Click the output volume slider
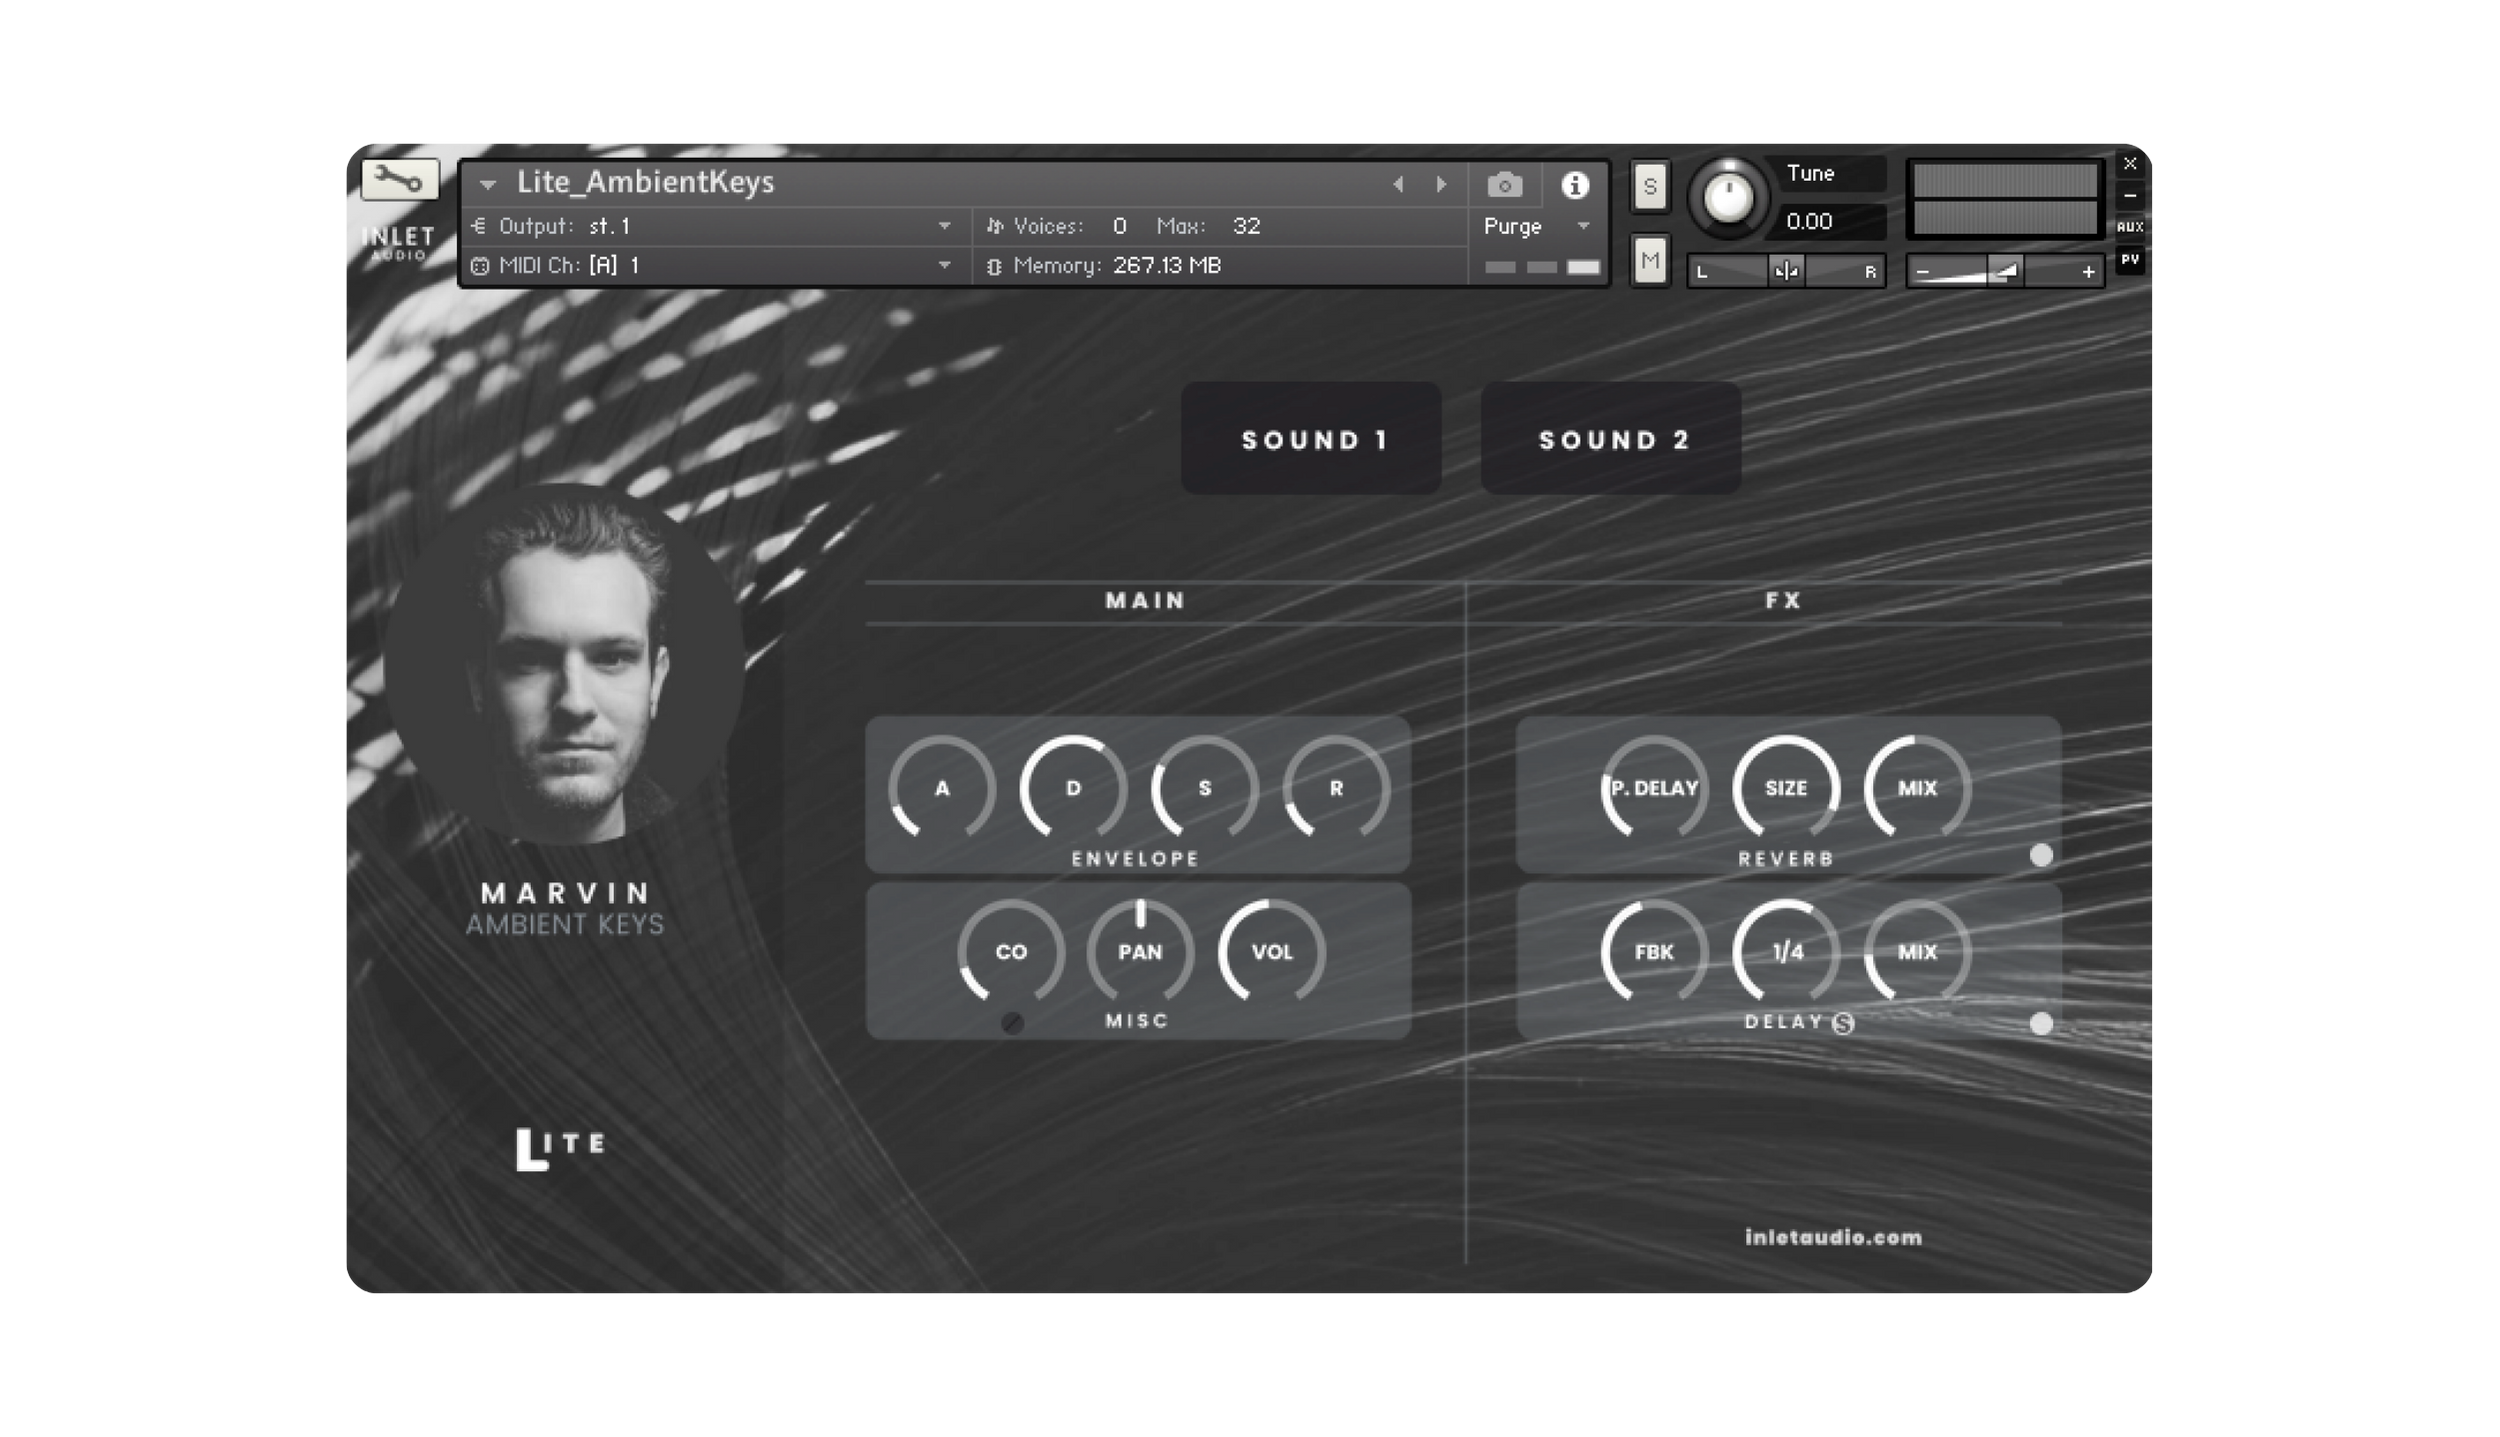The width and height of the screenshot is (2500, 1437). pos(2005,271)
